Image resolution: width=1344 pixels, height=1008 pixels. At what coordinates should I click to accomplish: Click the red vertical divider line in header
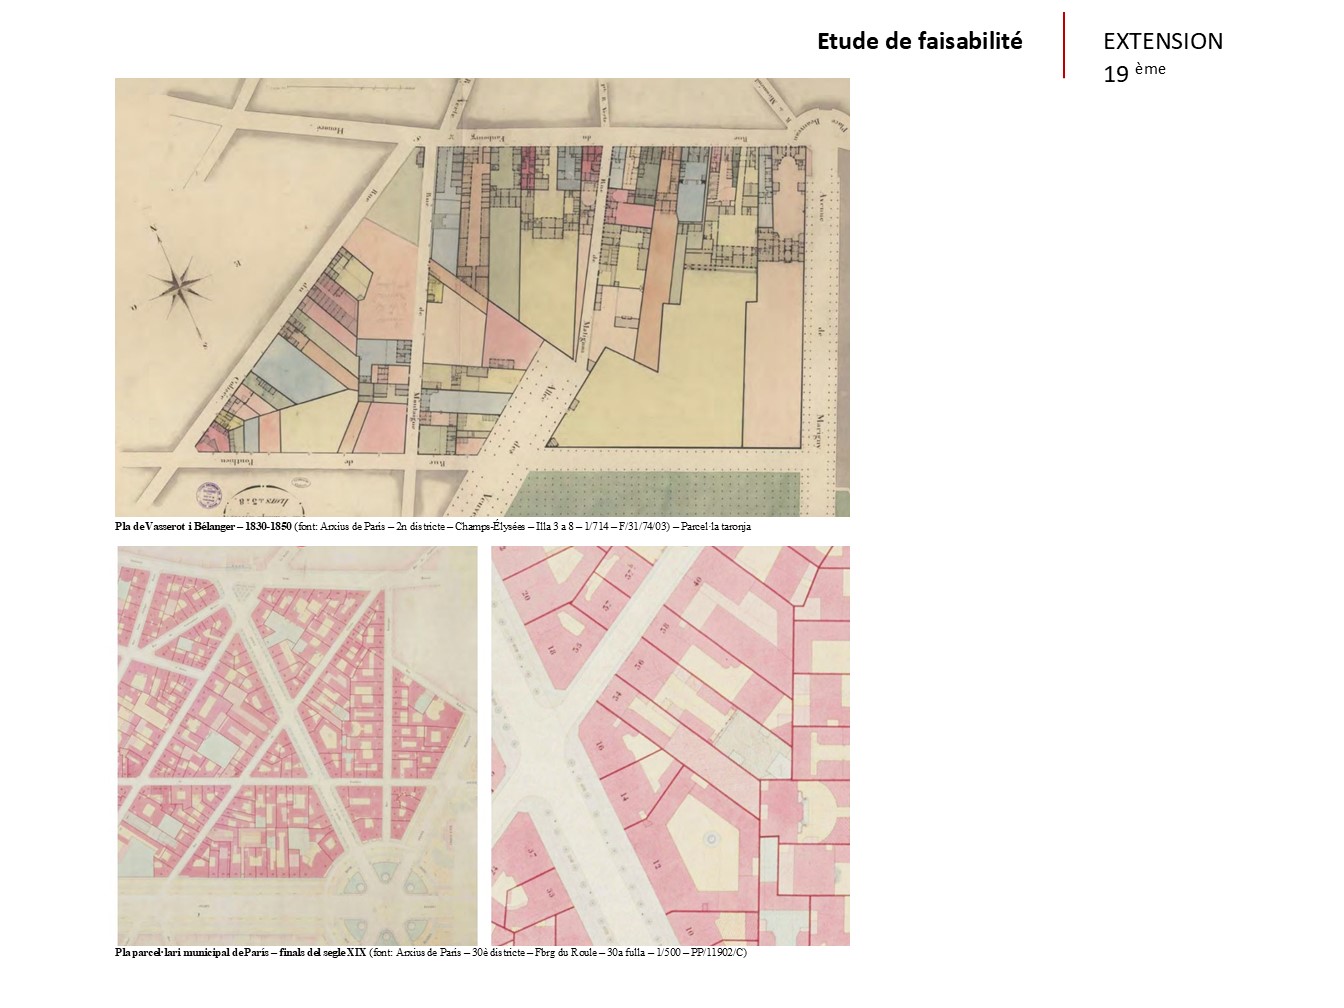(1064, 45)
